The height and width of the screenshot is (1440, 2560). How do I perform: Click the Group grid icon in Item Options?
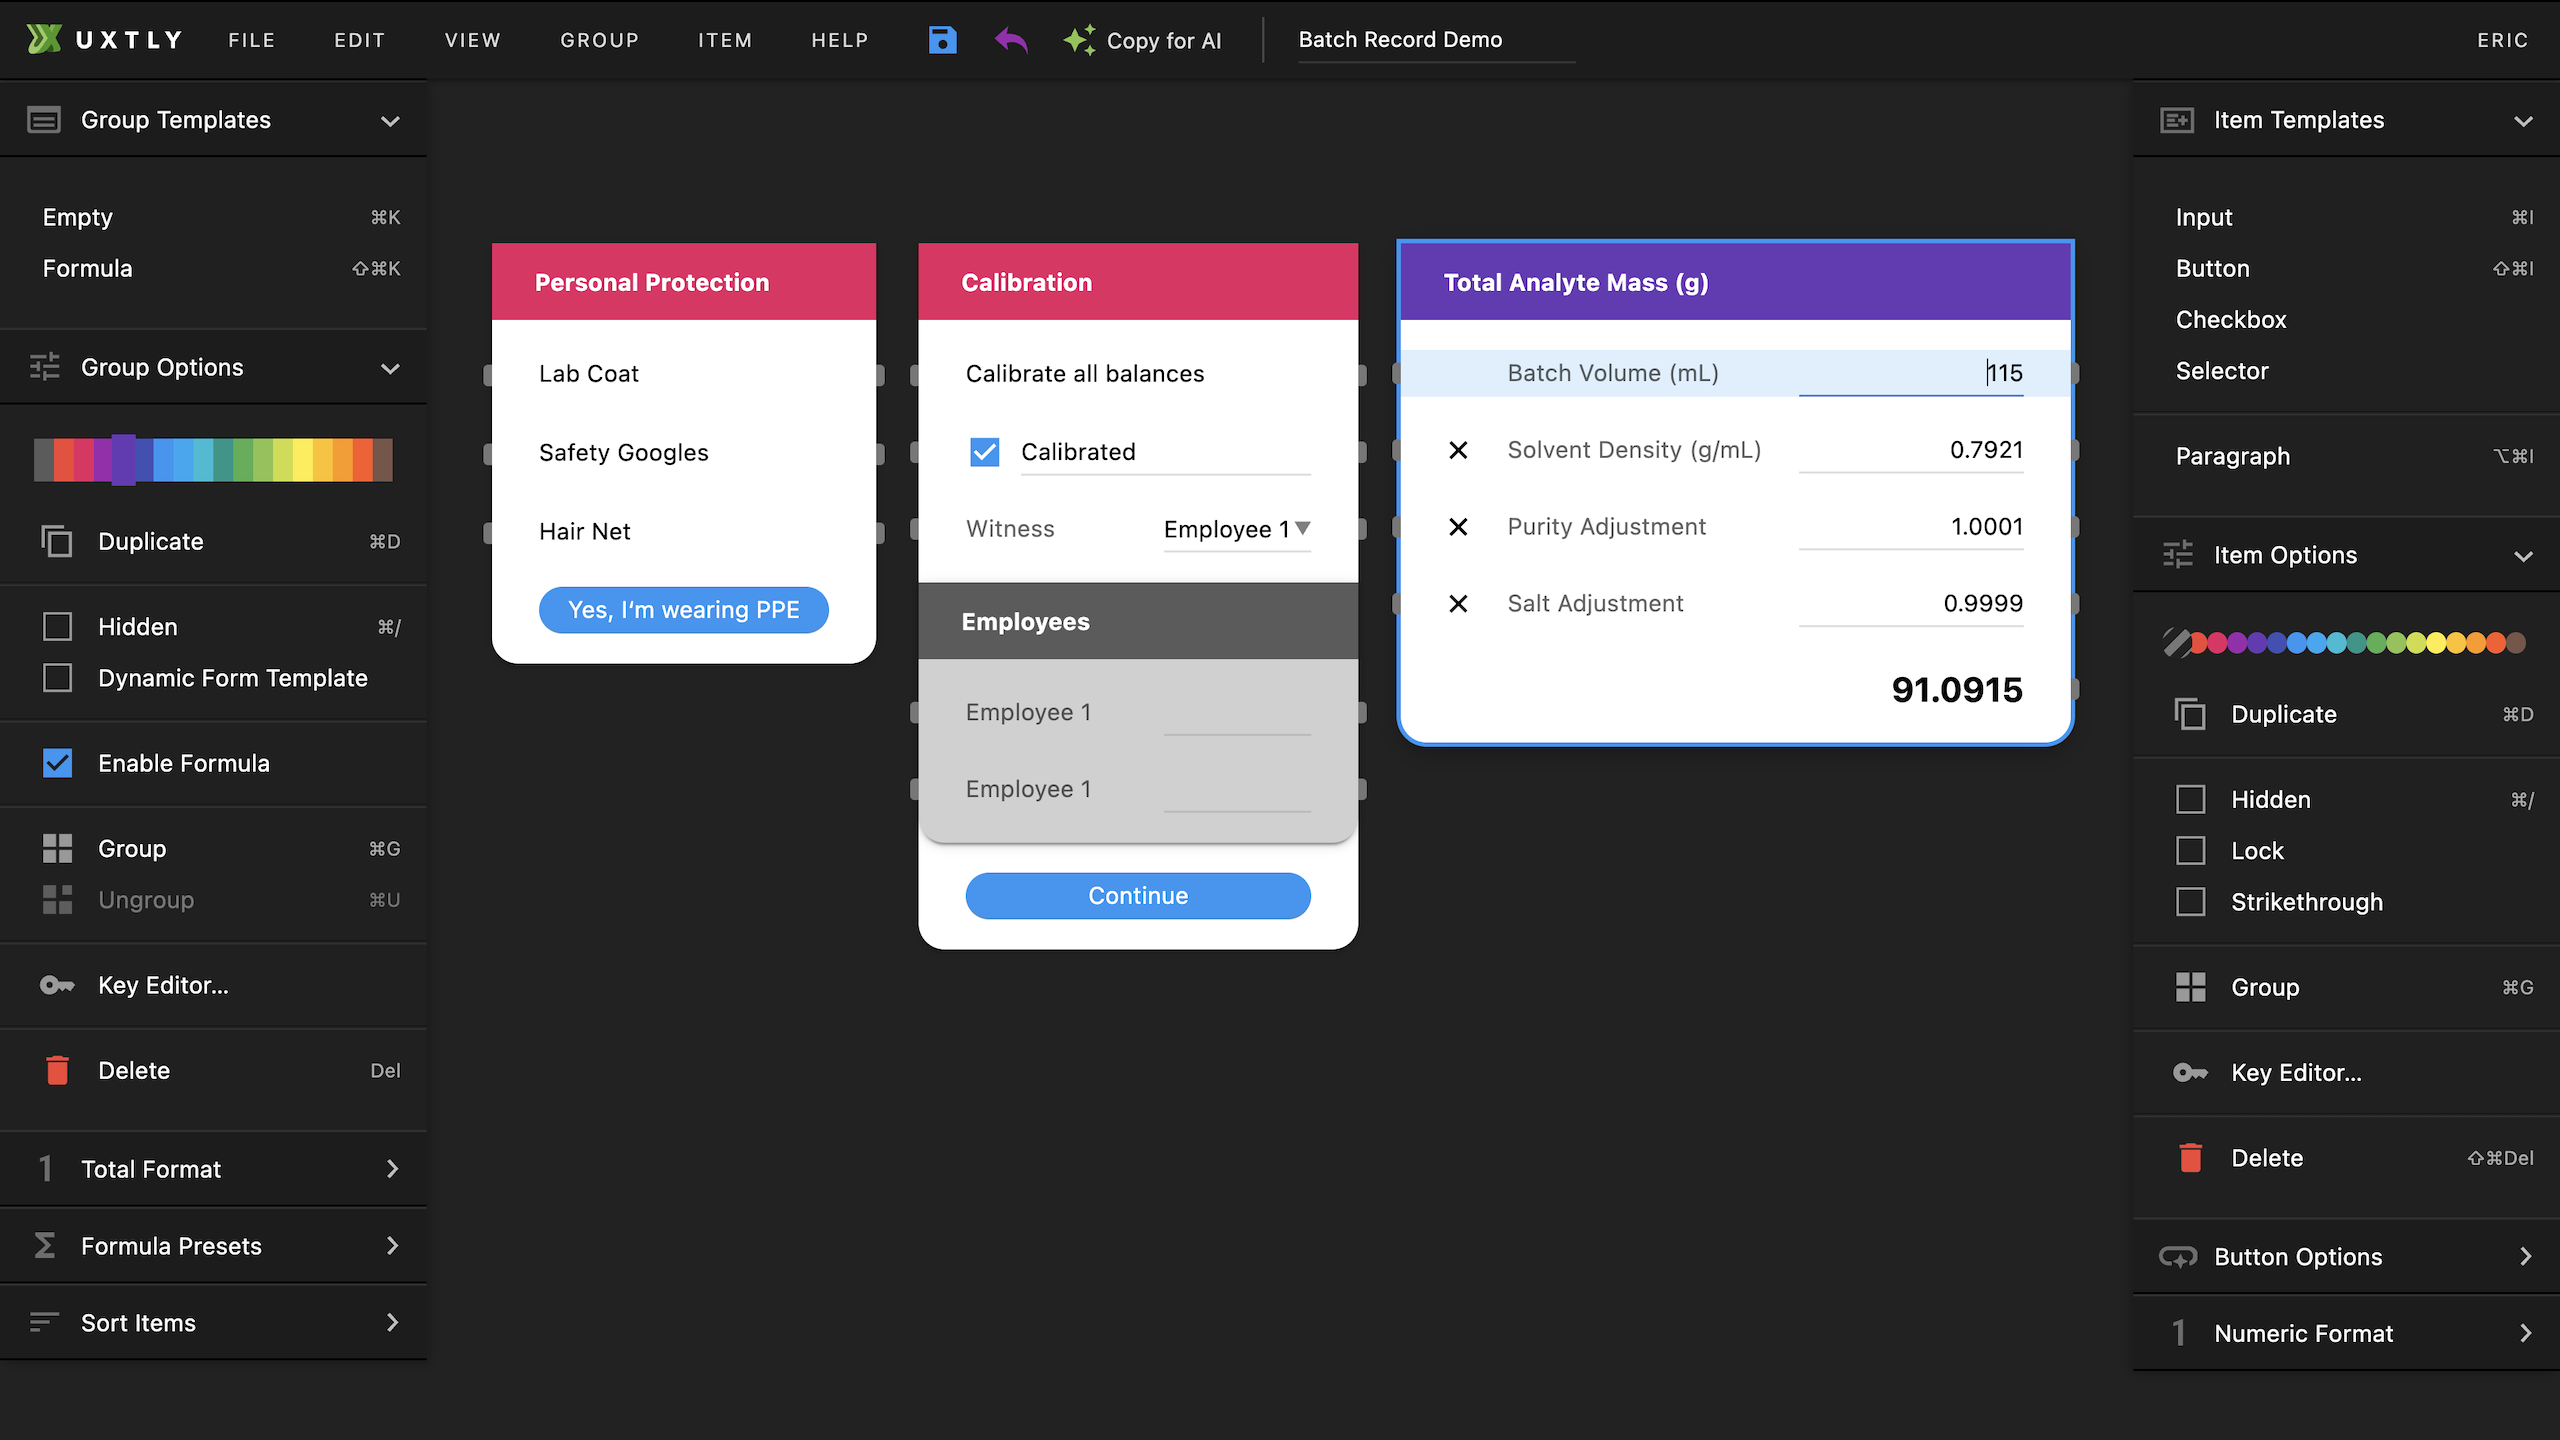[2190, 987]
